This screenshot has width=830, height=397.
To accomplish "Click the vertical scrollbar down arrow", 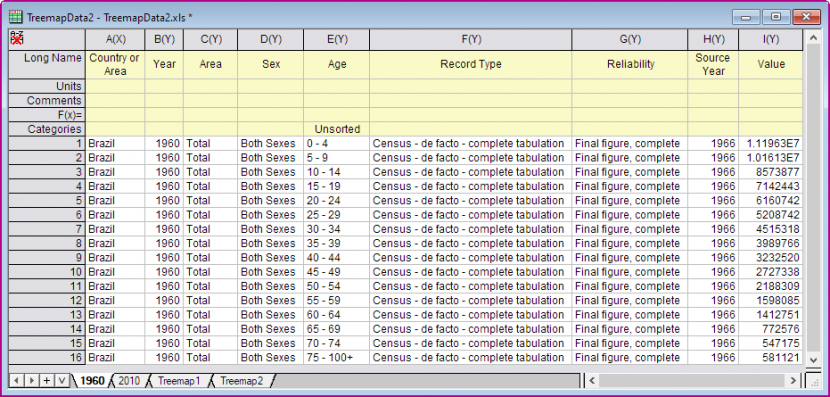I will 814,359.
